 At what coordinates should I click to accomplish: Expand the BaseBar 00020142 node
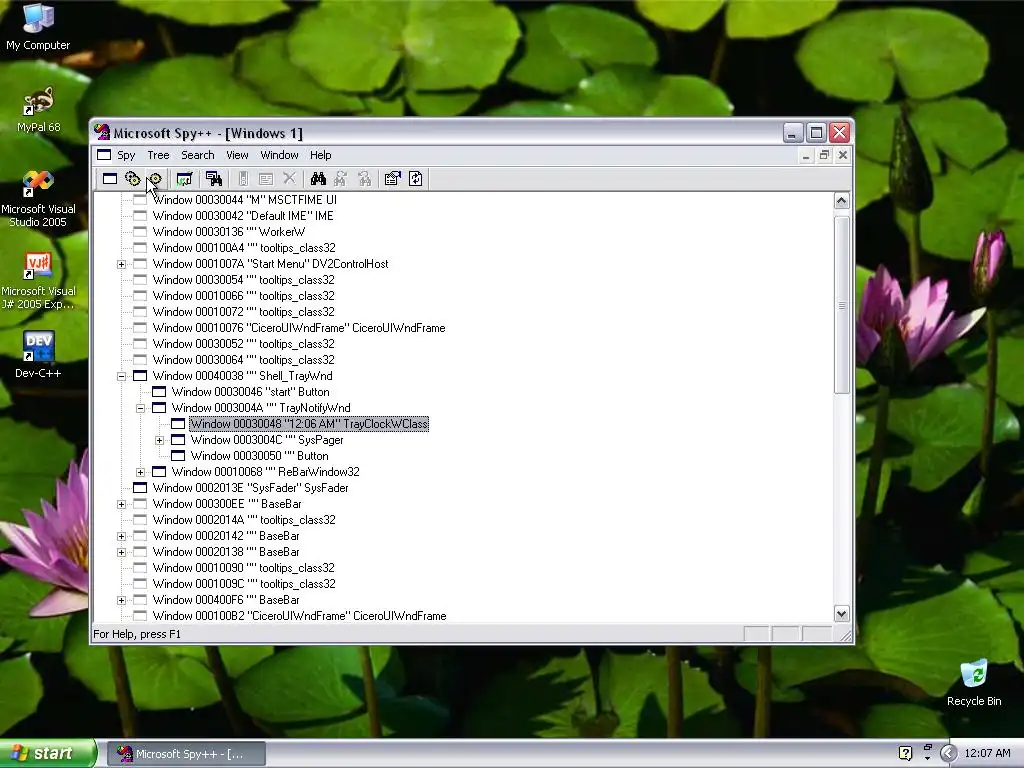pos(121,536)
